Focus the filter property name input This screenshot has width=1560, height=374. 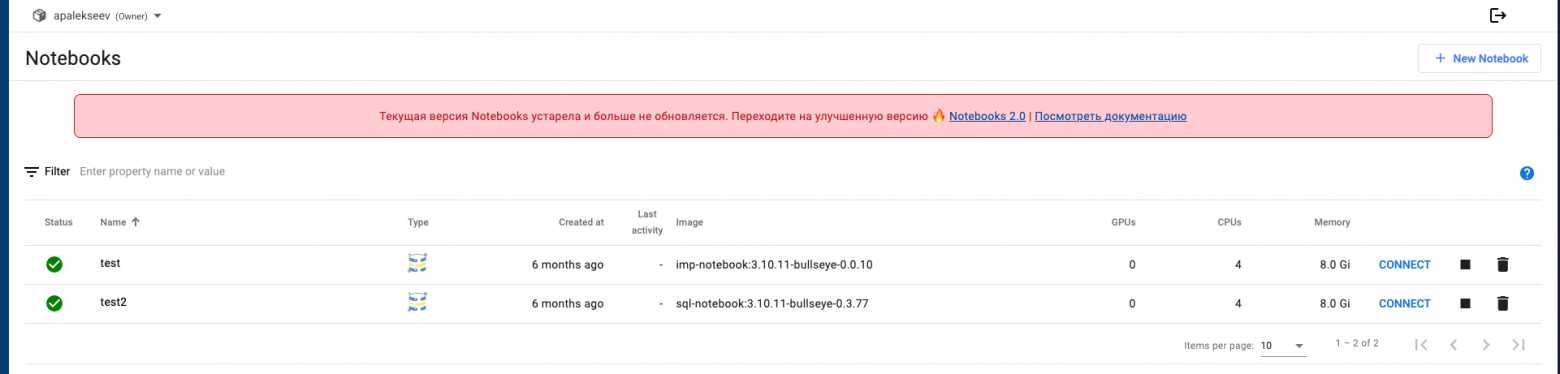(152, 172)
